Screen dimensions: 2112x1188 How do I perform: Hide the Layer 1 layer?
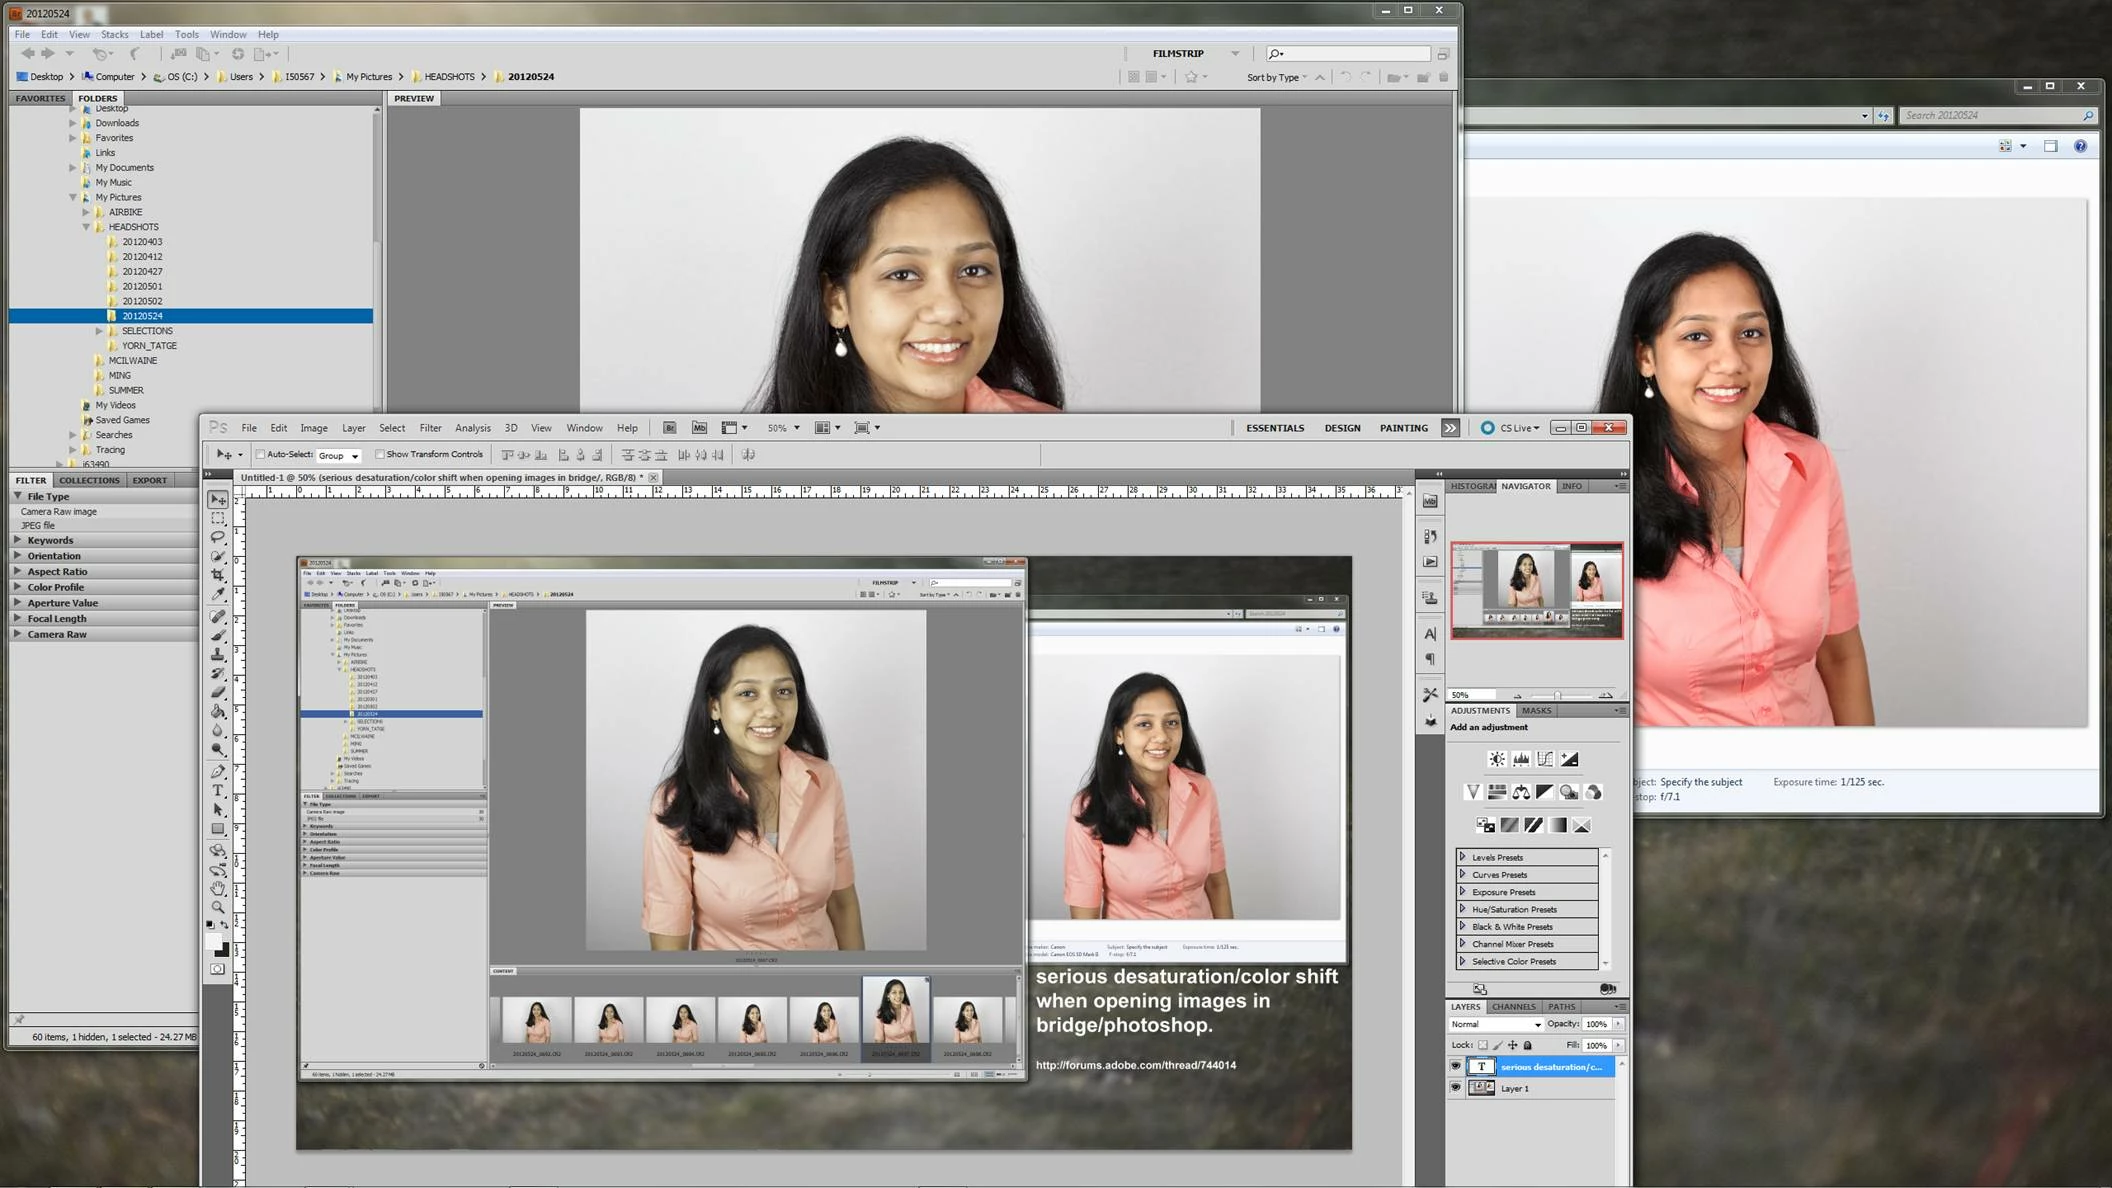click(x=1455, y=1088)
